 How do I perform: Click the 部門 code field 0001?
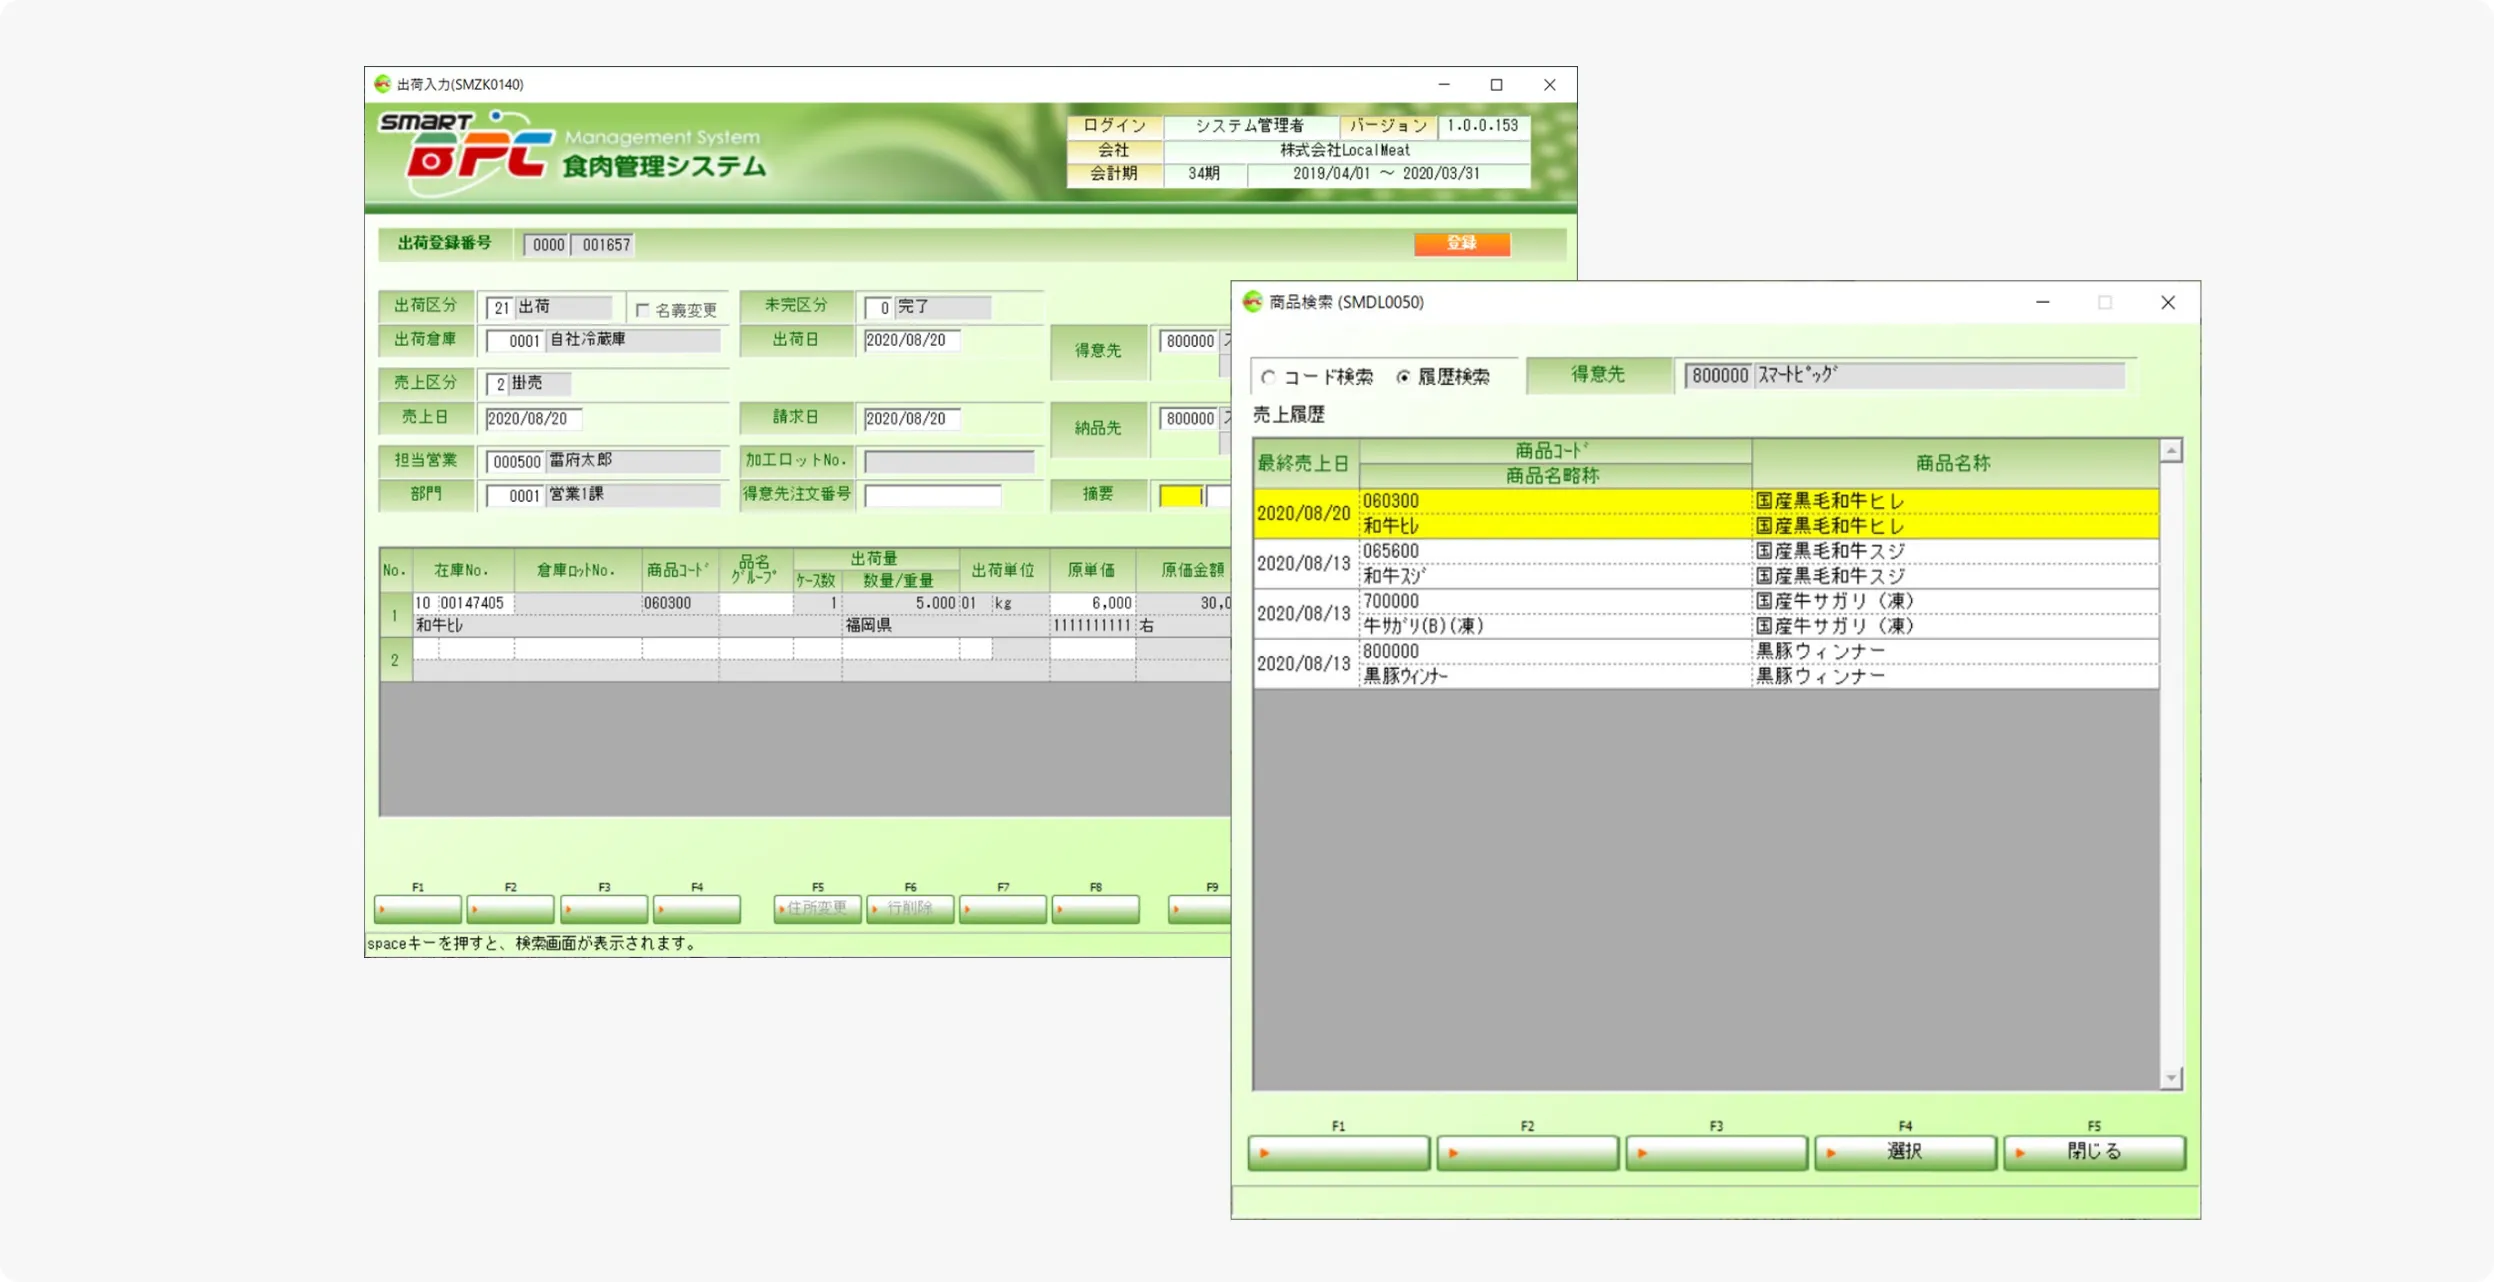(x=515, y=496)
